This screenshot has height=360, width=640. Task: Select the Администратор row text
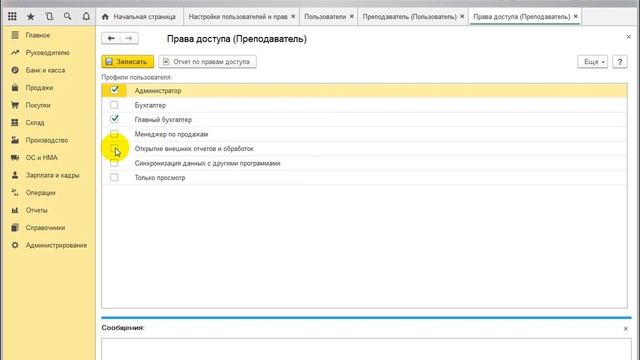click(x=158, y=91)
